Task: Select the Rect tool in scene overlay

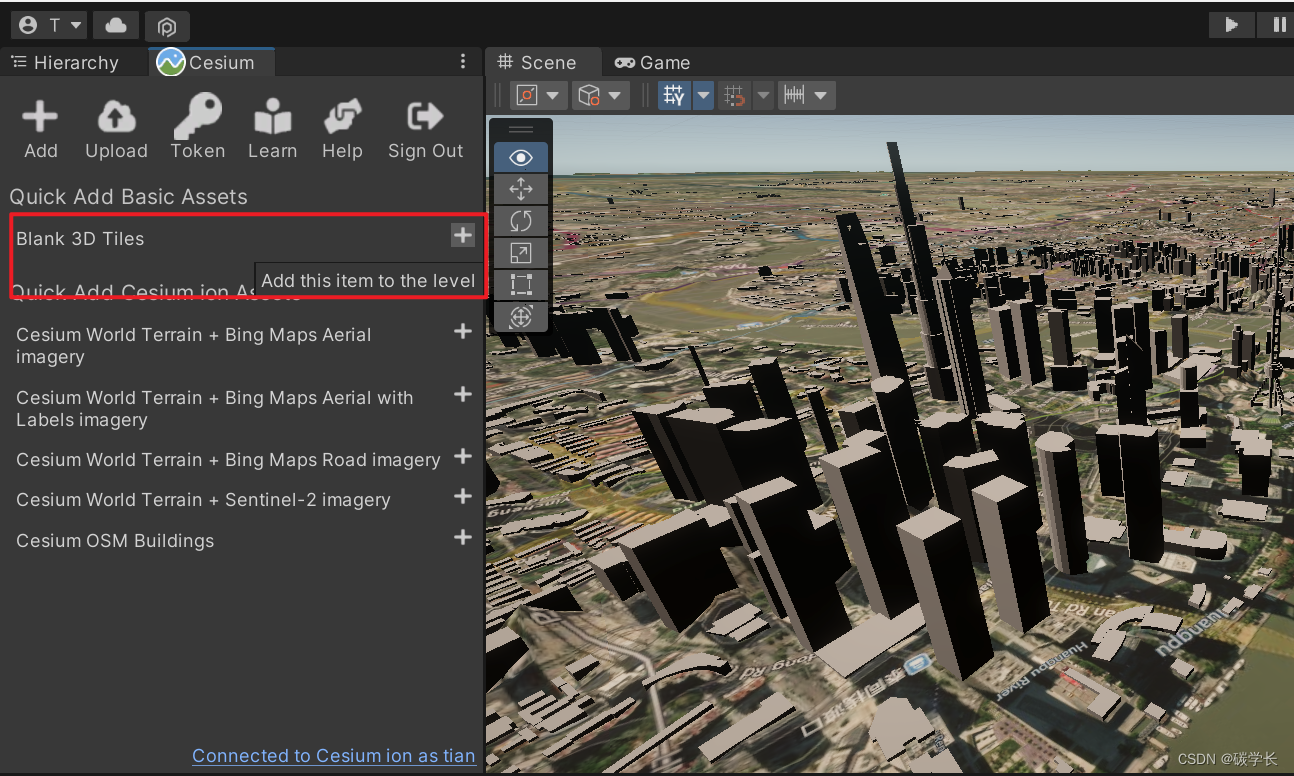Action: 520,285
